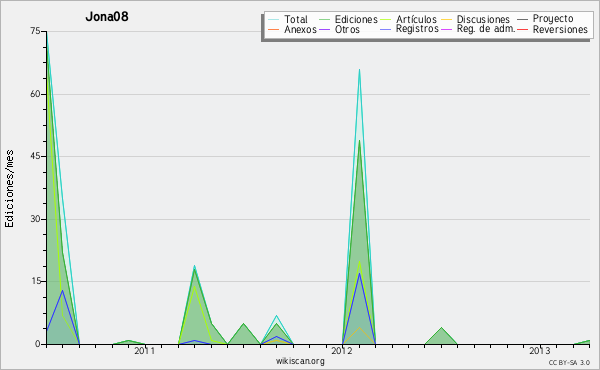Click the 0 y-axis label
This screenshot has height=370, width=600.
point(38,344)
